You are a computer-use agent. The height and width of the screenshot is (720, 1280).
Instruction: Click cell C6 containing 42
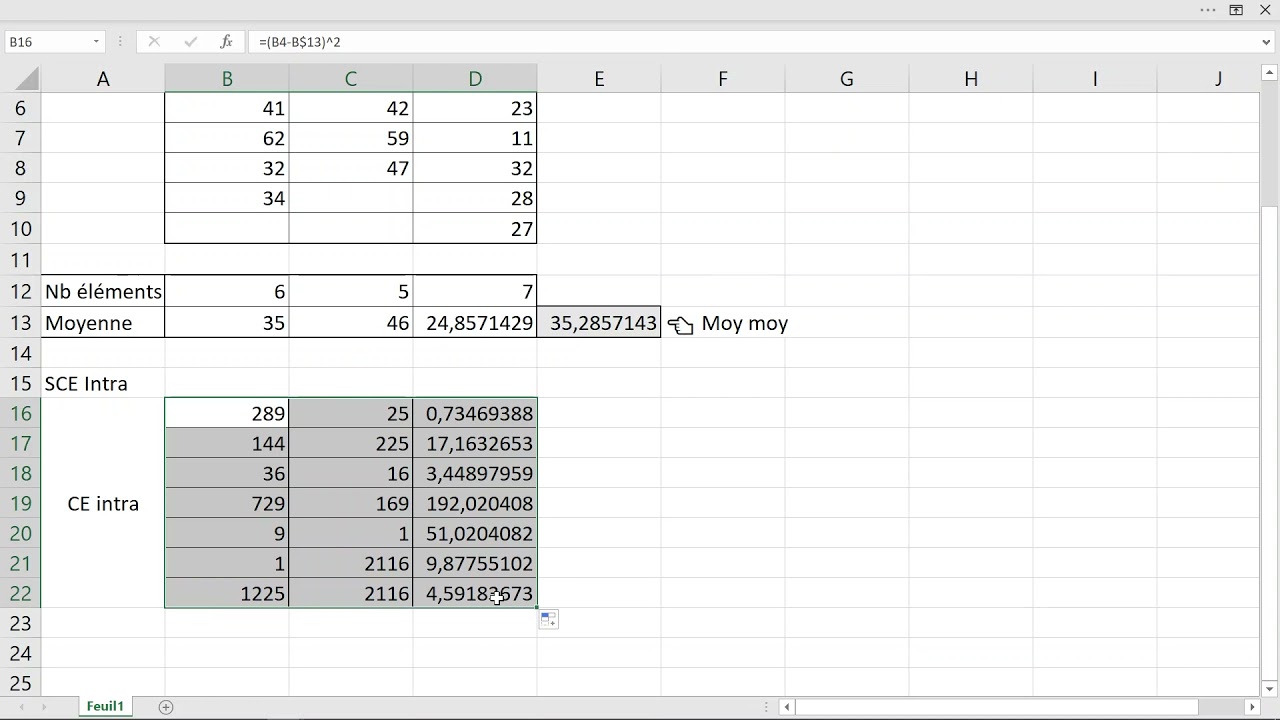pyautogui.click(x=351, y=108)
